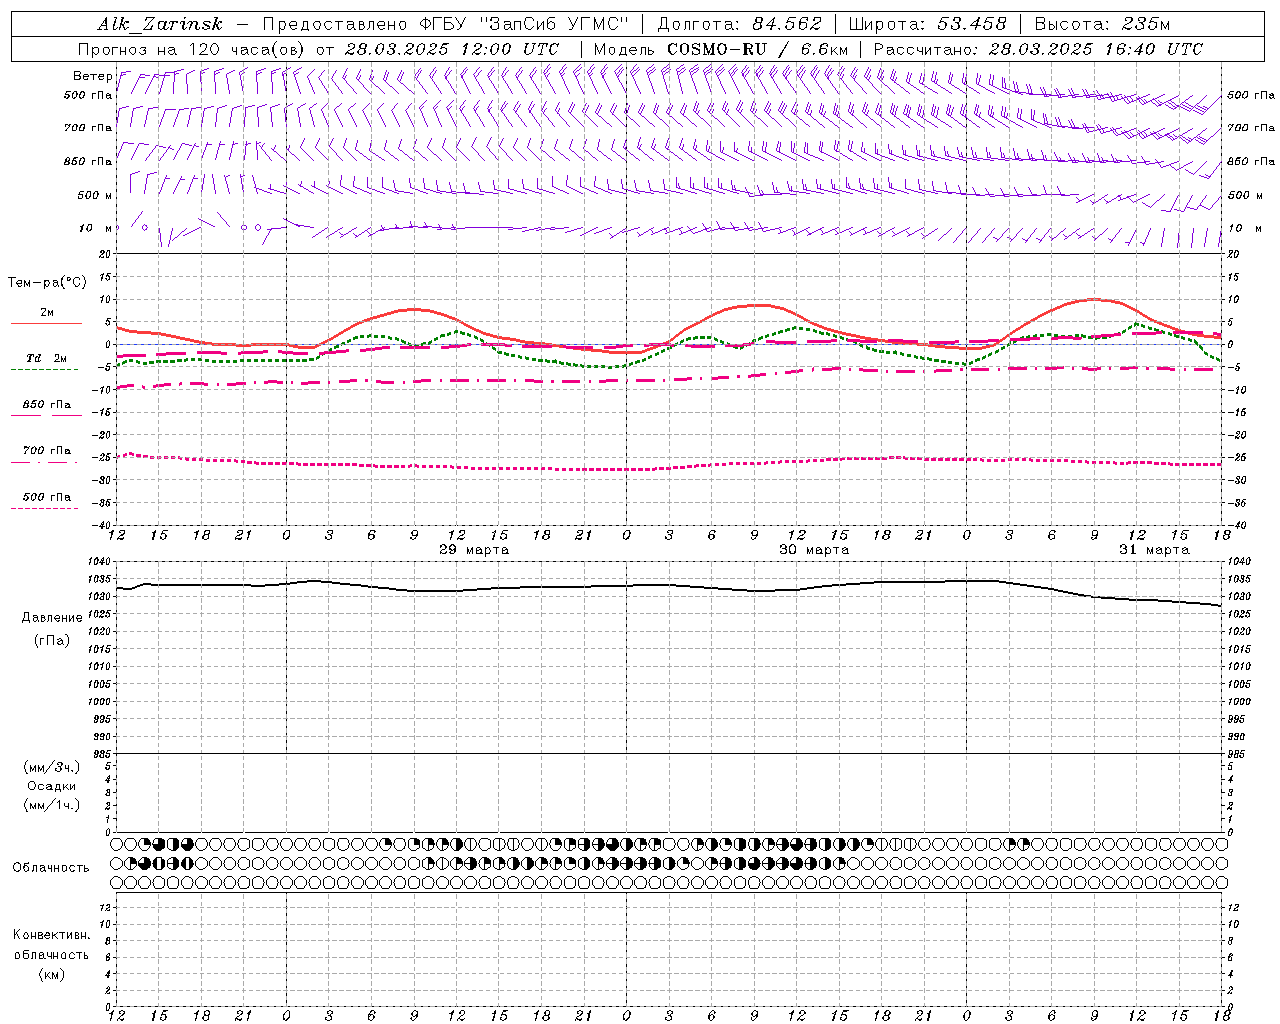Click the Осадки precipitation label
1280x1024 pixels.
(52, 786)
